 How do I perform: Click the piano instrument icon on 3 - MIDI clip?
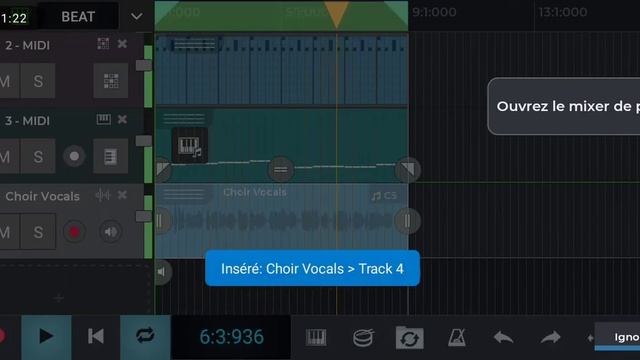click(190, 145)
